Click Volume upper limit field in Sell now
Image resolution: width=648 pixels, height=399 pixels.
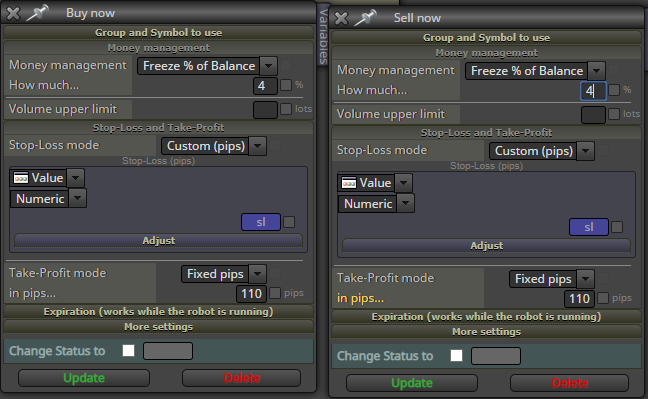click(x=593, y=115)
